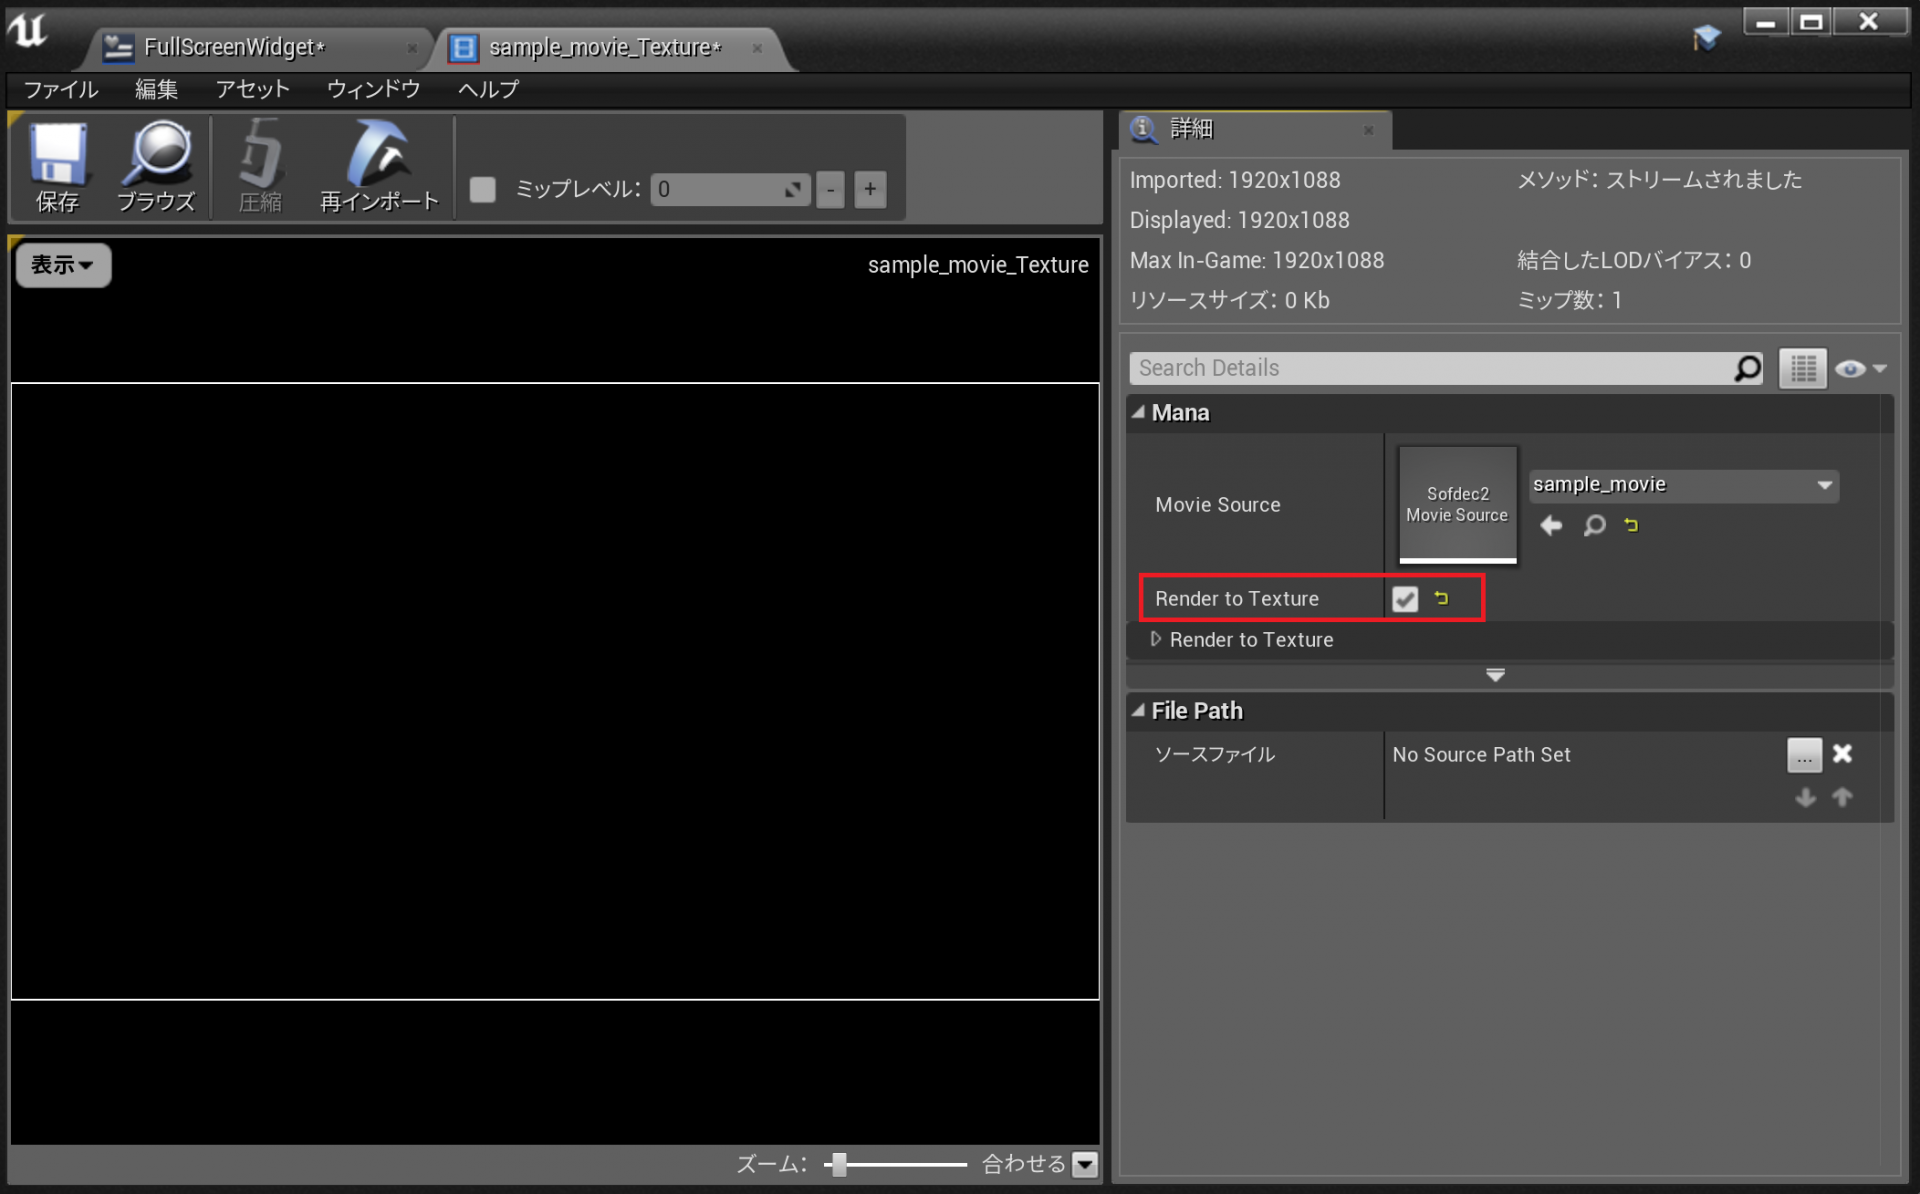Click the mip level value field
The width and height of the screenshot is (1920, 1194).
point(730,189)
